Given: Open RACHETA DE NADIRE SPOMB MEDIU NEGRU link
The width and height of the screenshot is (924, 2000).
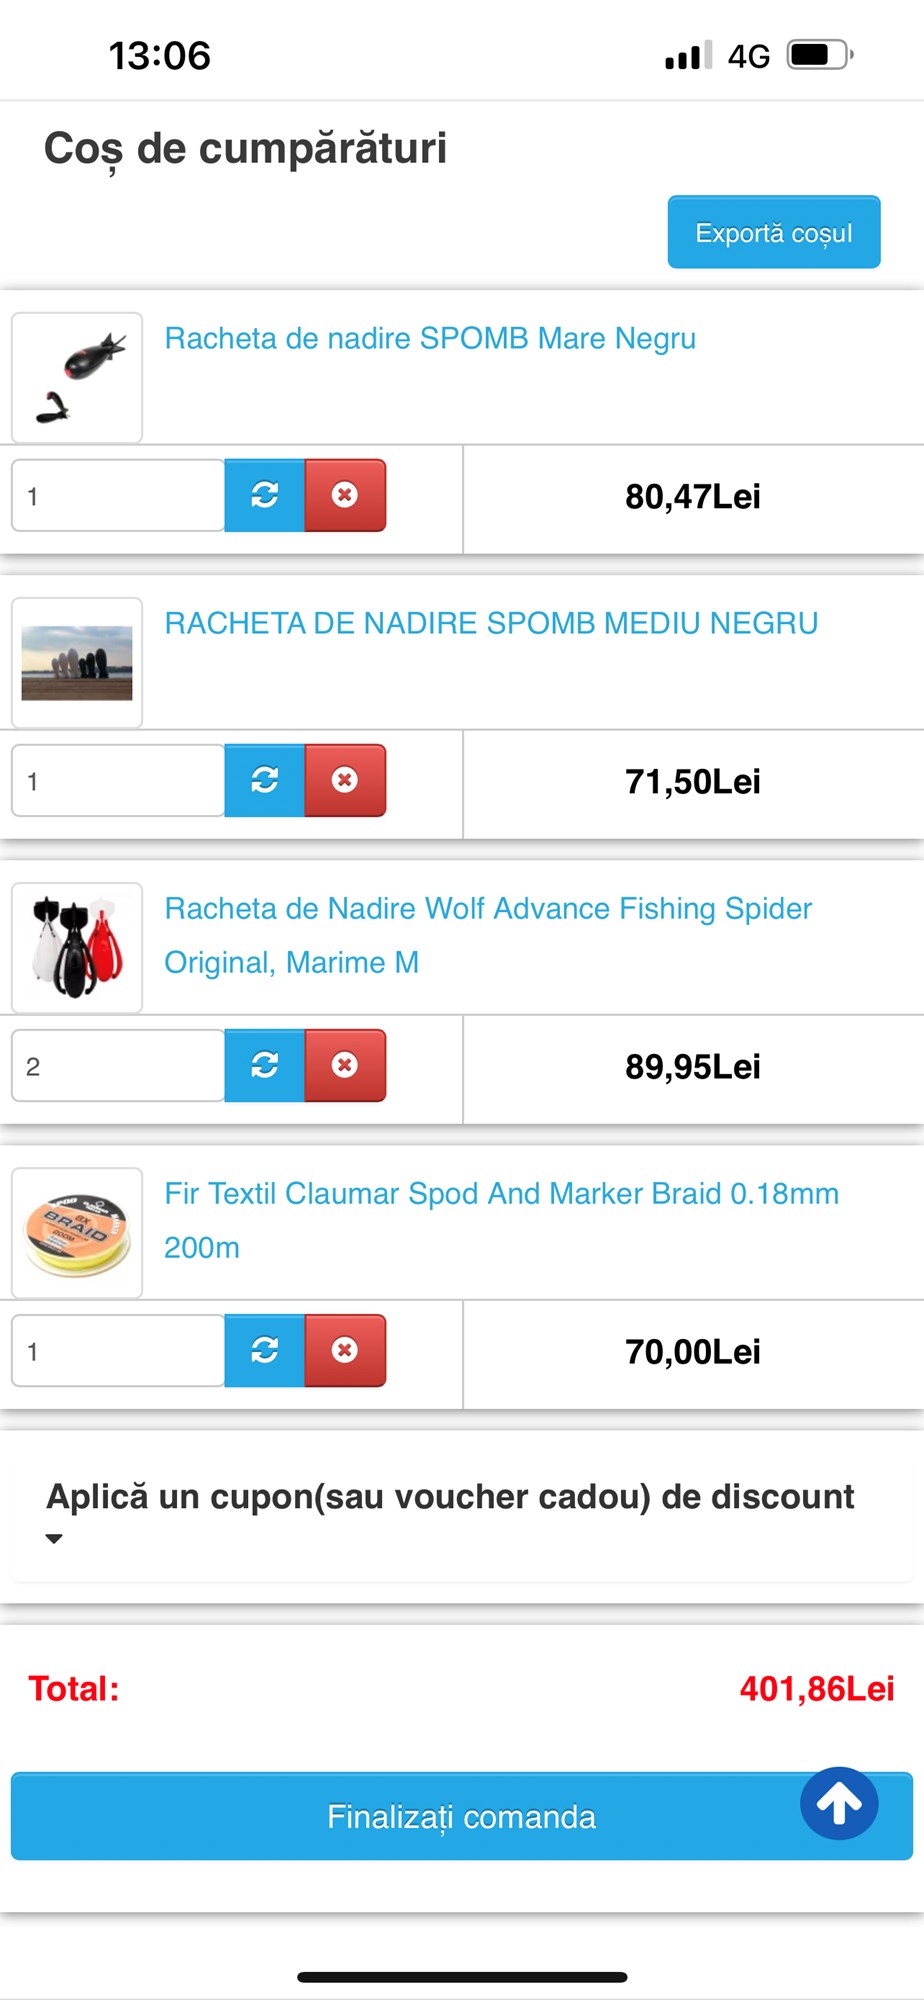Looking at the screenshot, I should click(491, 624).
